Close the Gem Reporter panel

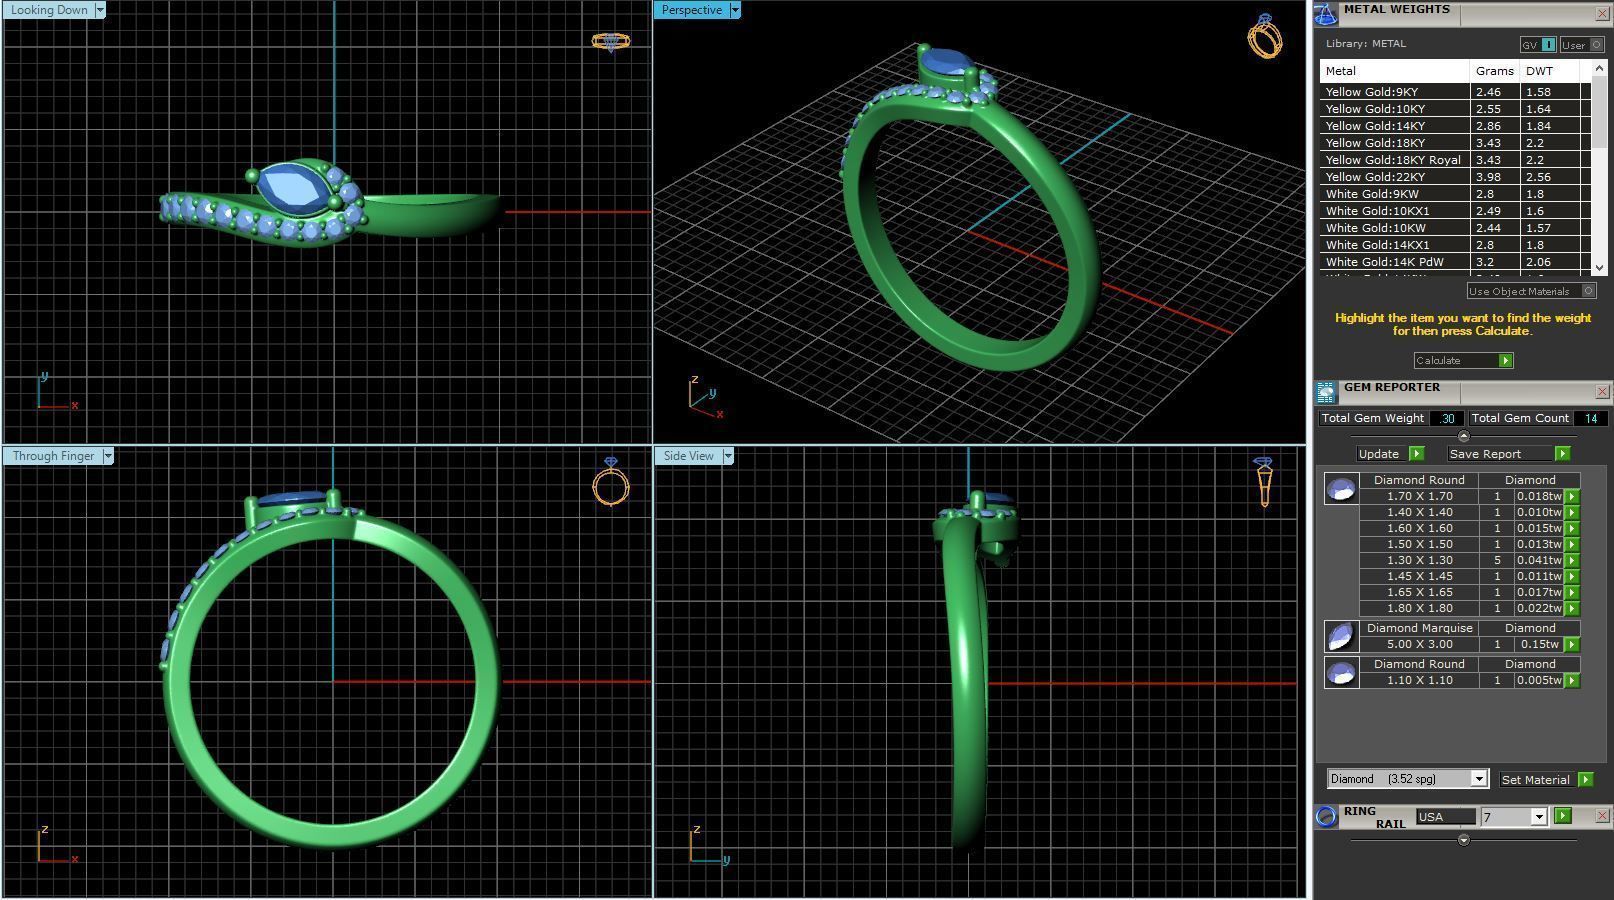[1602, 391]
